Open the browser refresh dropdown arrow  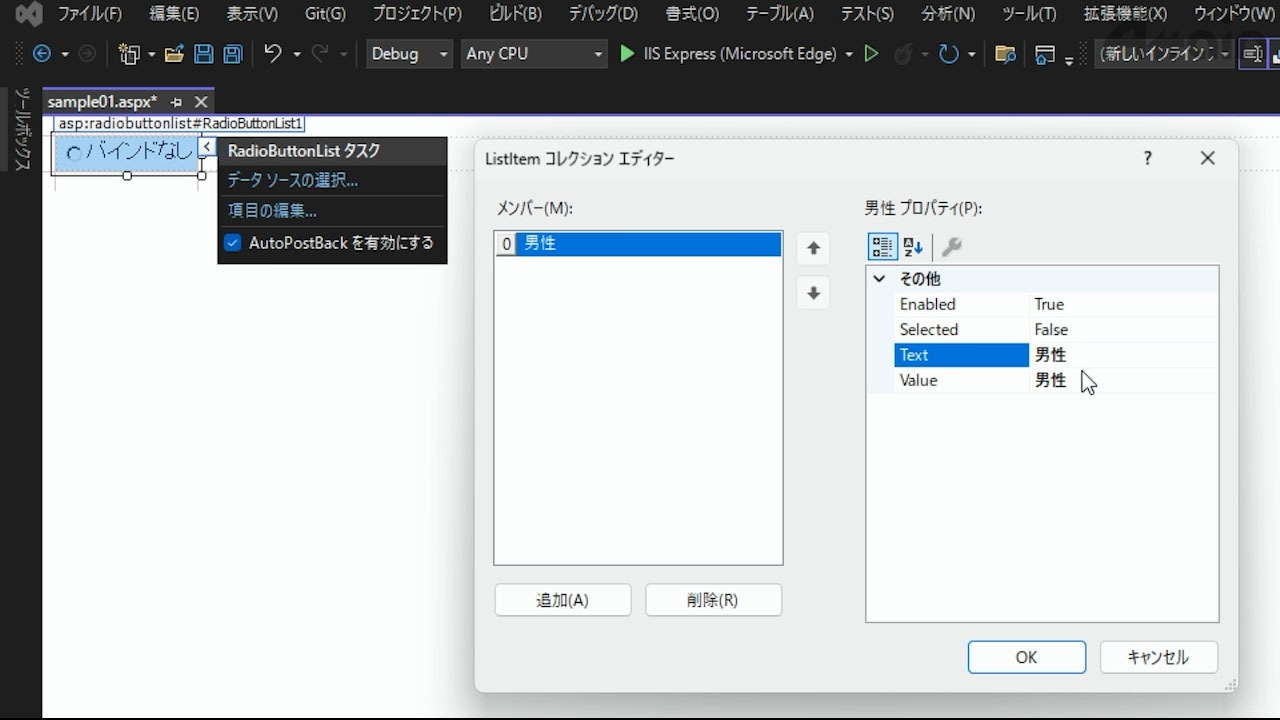[971, 54]
